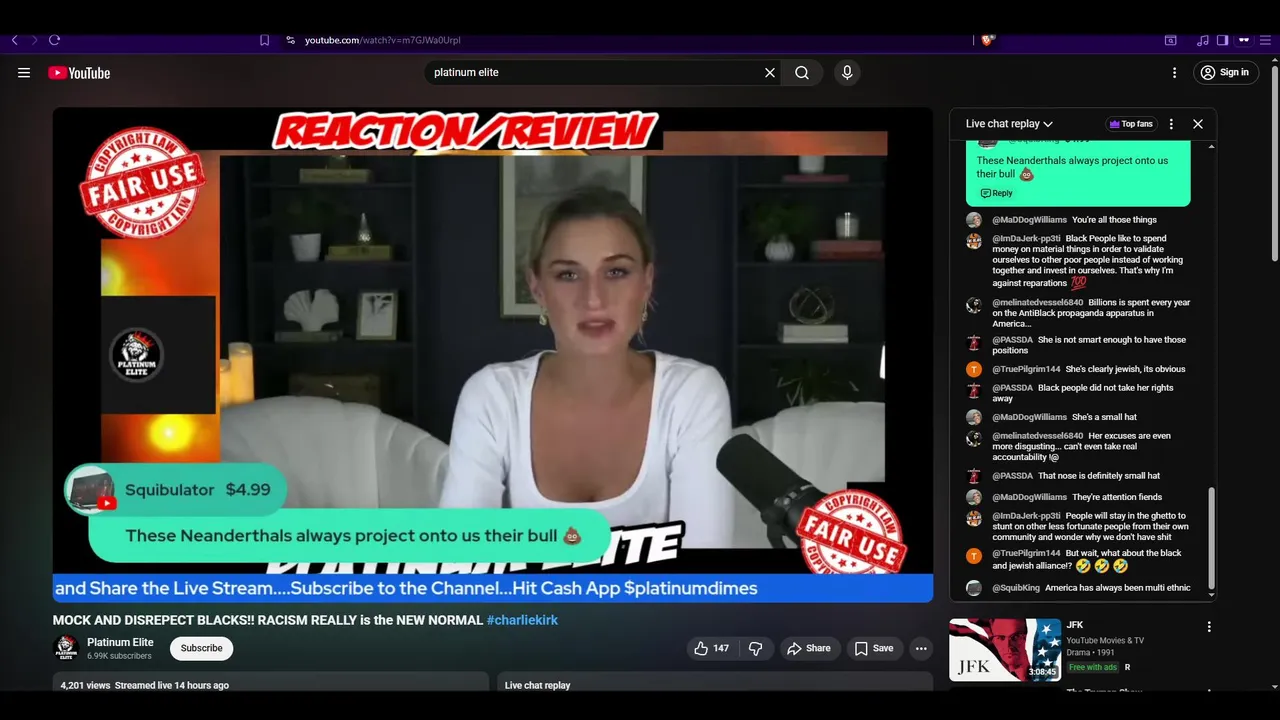This screenshot has height=720, width=1280.
Task: Open the #charliekirk hashtag link
Action: 522,620
